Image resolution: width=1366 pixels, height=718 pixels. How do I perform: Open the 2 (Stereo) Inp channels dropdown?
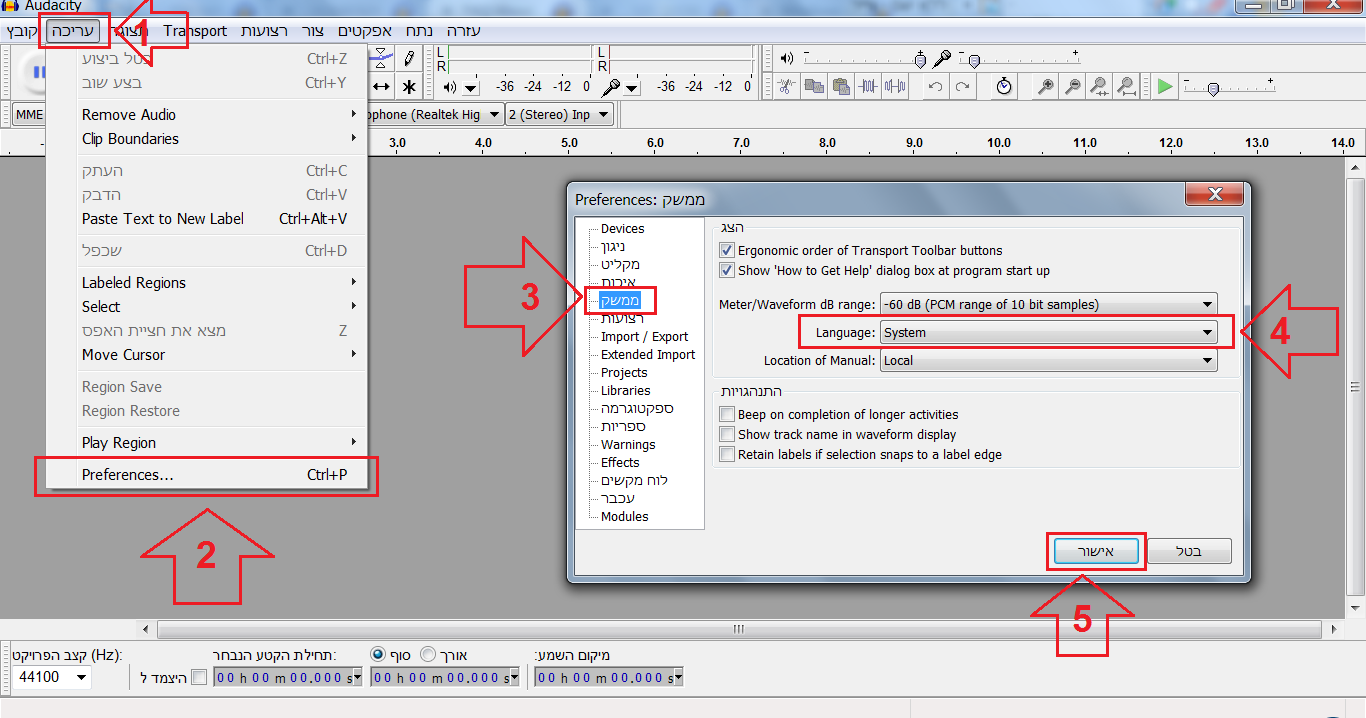(559, 114)
